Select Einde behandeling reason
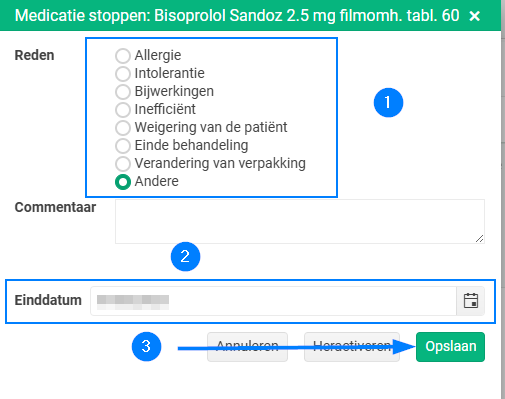Screen dimensions: 505x399 coord(123,145)
